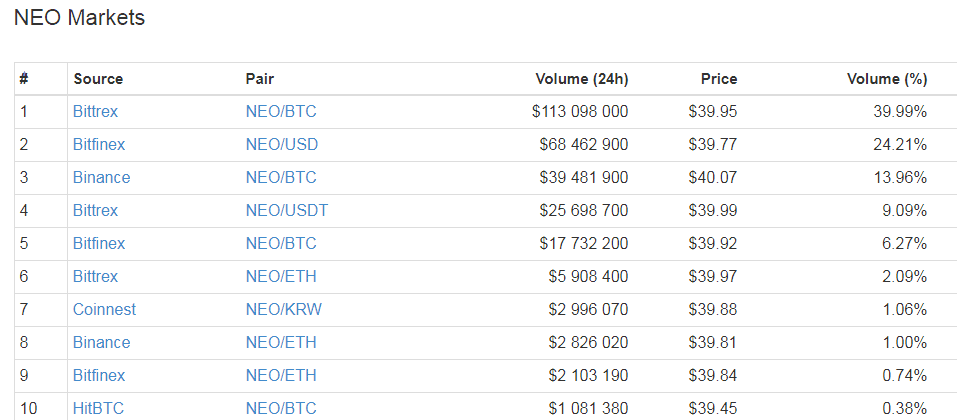Screen dimensions: 957x420
Task: Click NEO/BTC pair in row 3
Action: [281, 177]
